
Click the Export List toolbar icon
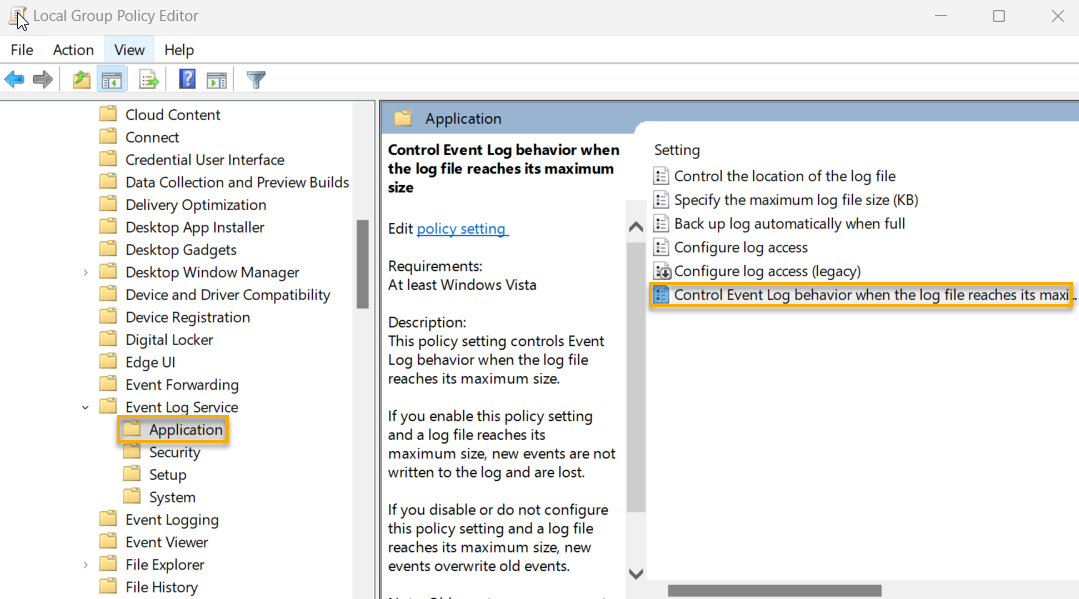[x=149, y=80]
